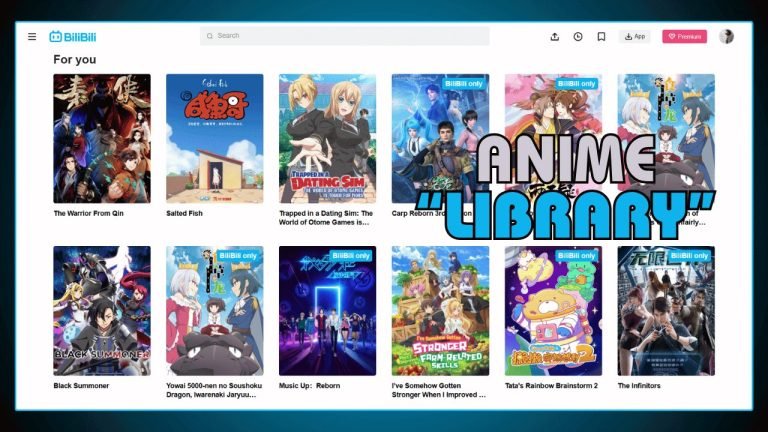Open The Warrior From Qin thumbnail
This screenshot has width=768, height=432.
(x=102, y=138)
